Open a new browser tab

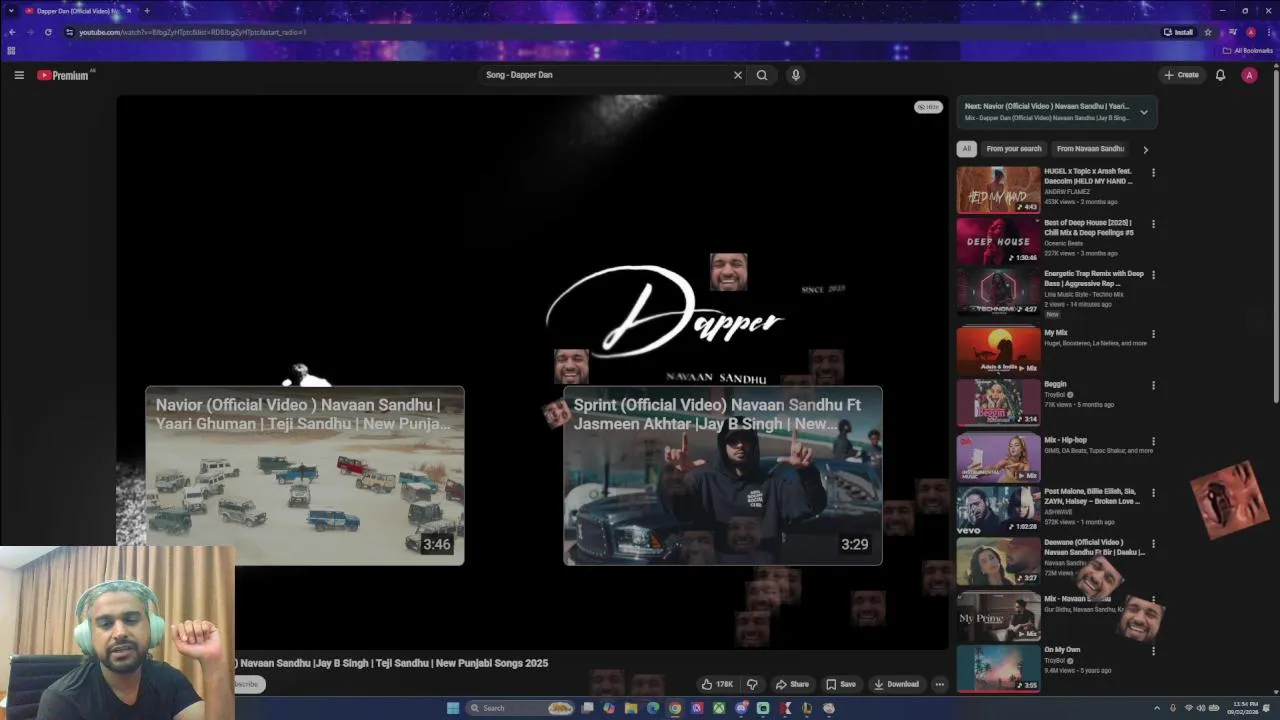point(147,11)
